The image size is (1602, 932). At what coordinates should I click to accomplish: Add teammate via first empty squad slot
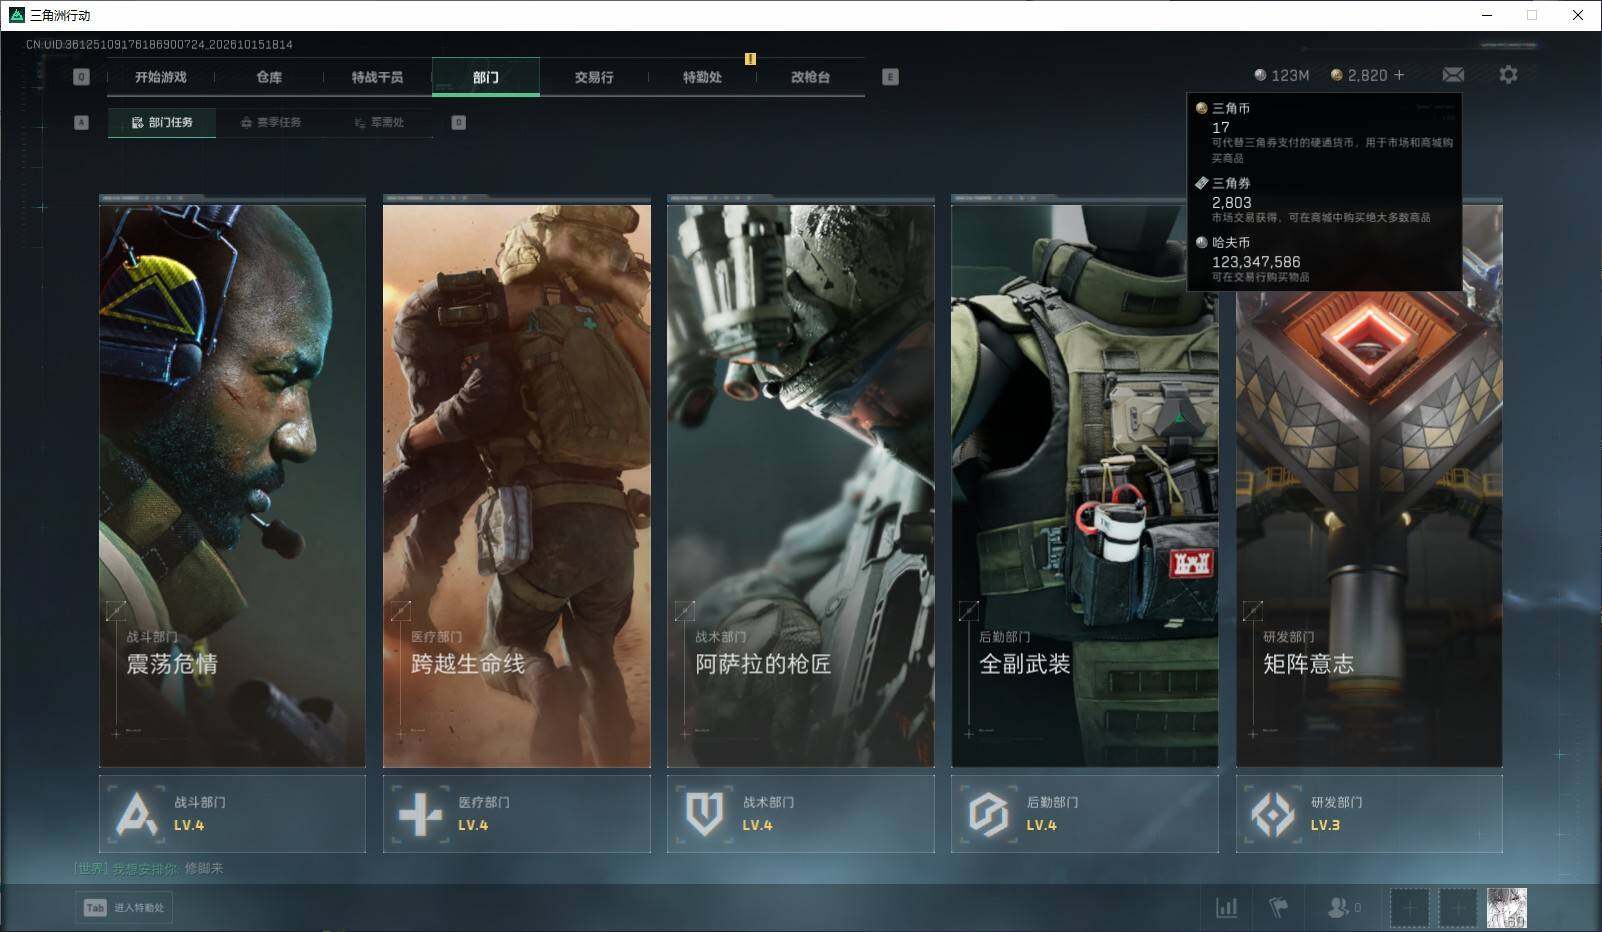[x=1409, y=908]
